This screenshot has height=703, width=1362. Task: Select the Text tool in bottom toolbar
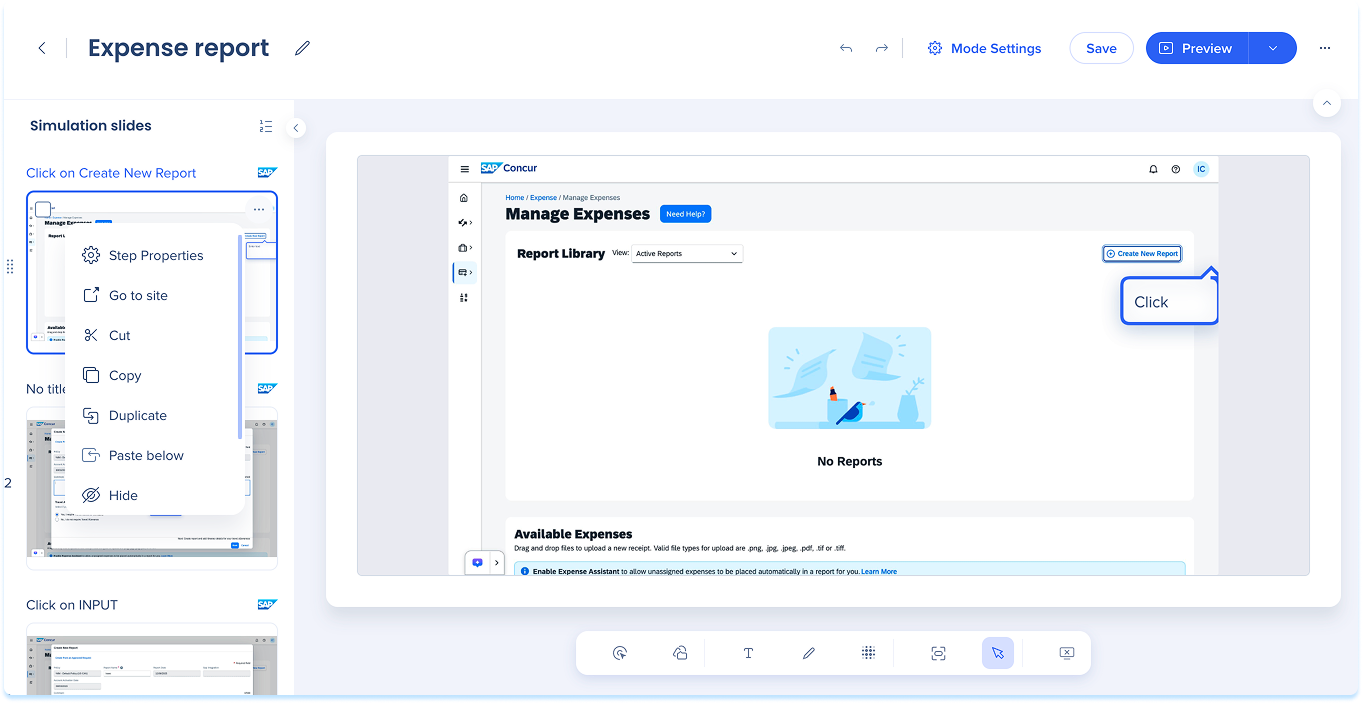point(748,653)
